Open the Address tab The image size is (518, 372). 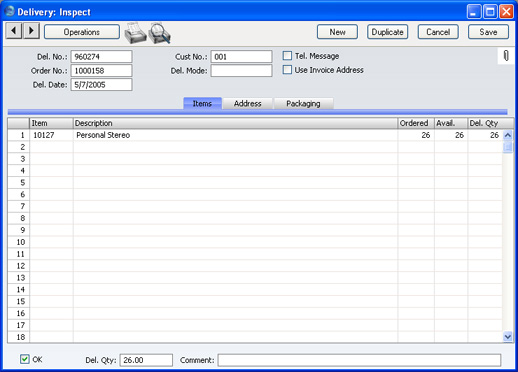[248, 103]
